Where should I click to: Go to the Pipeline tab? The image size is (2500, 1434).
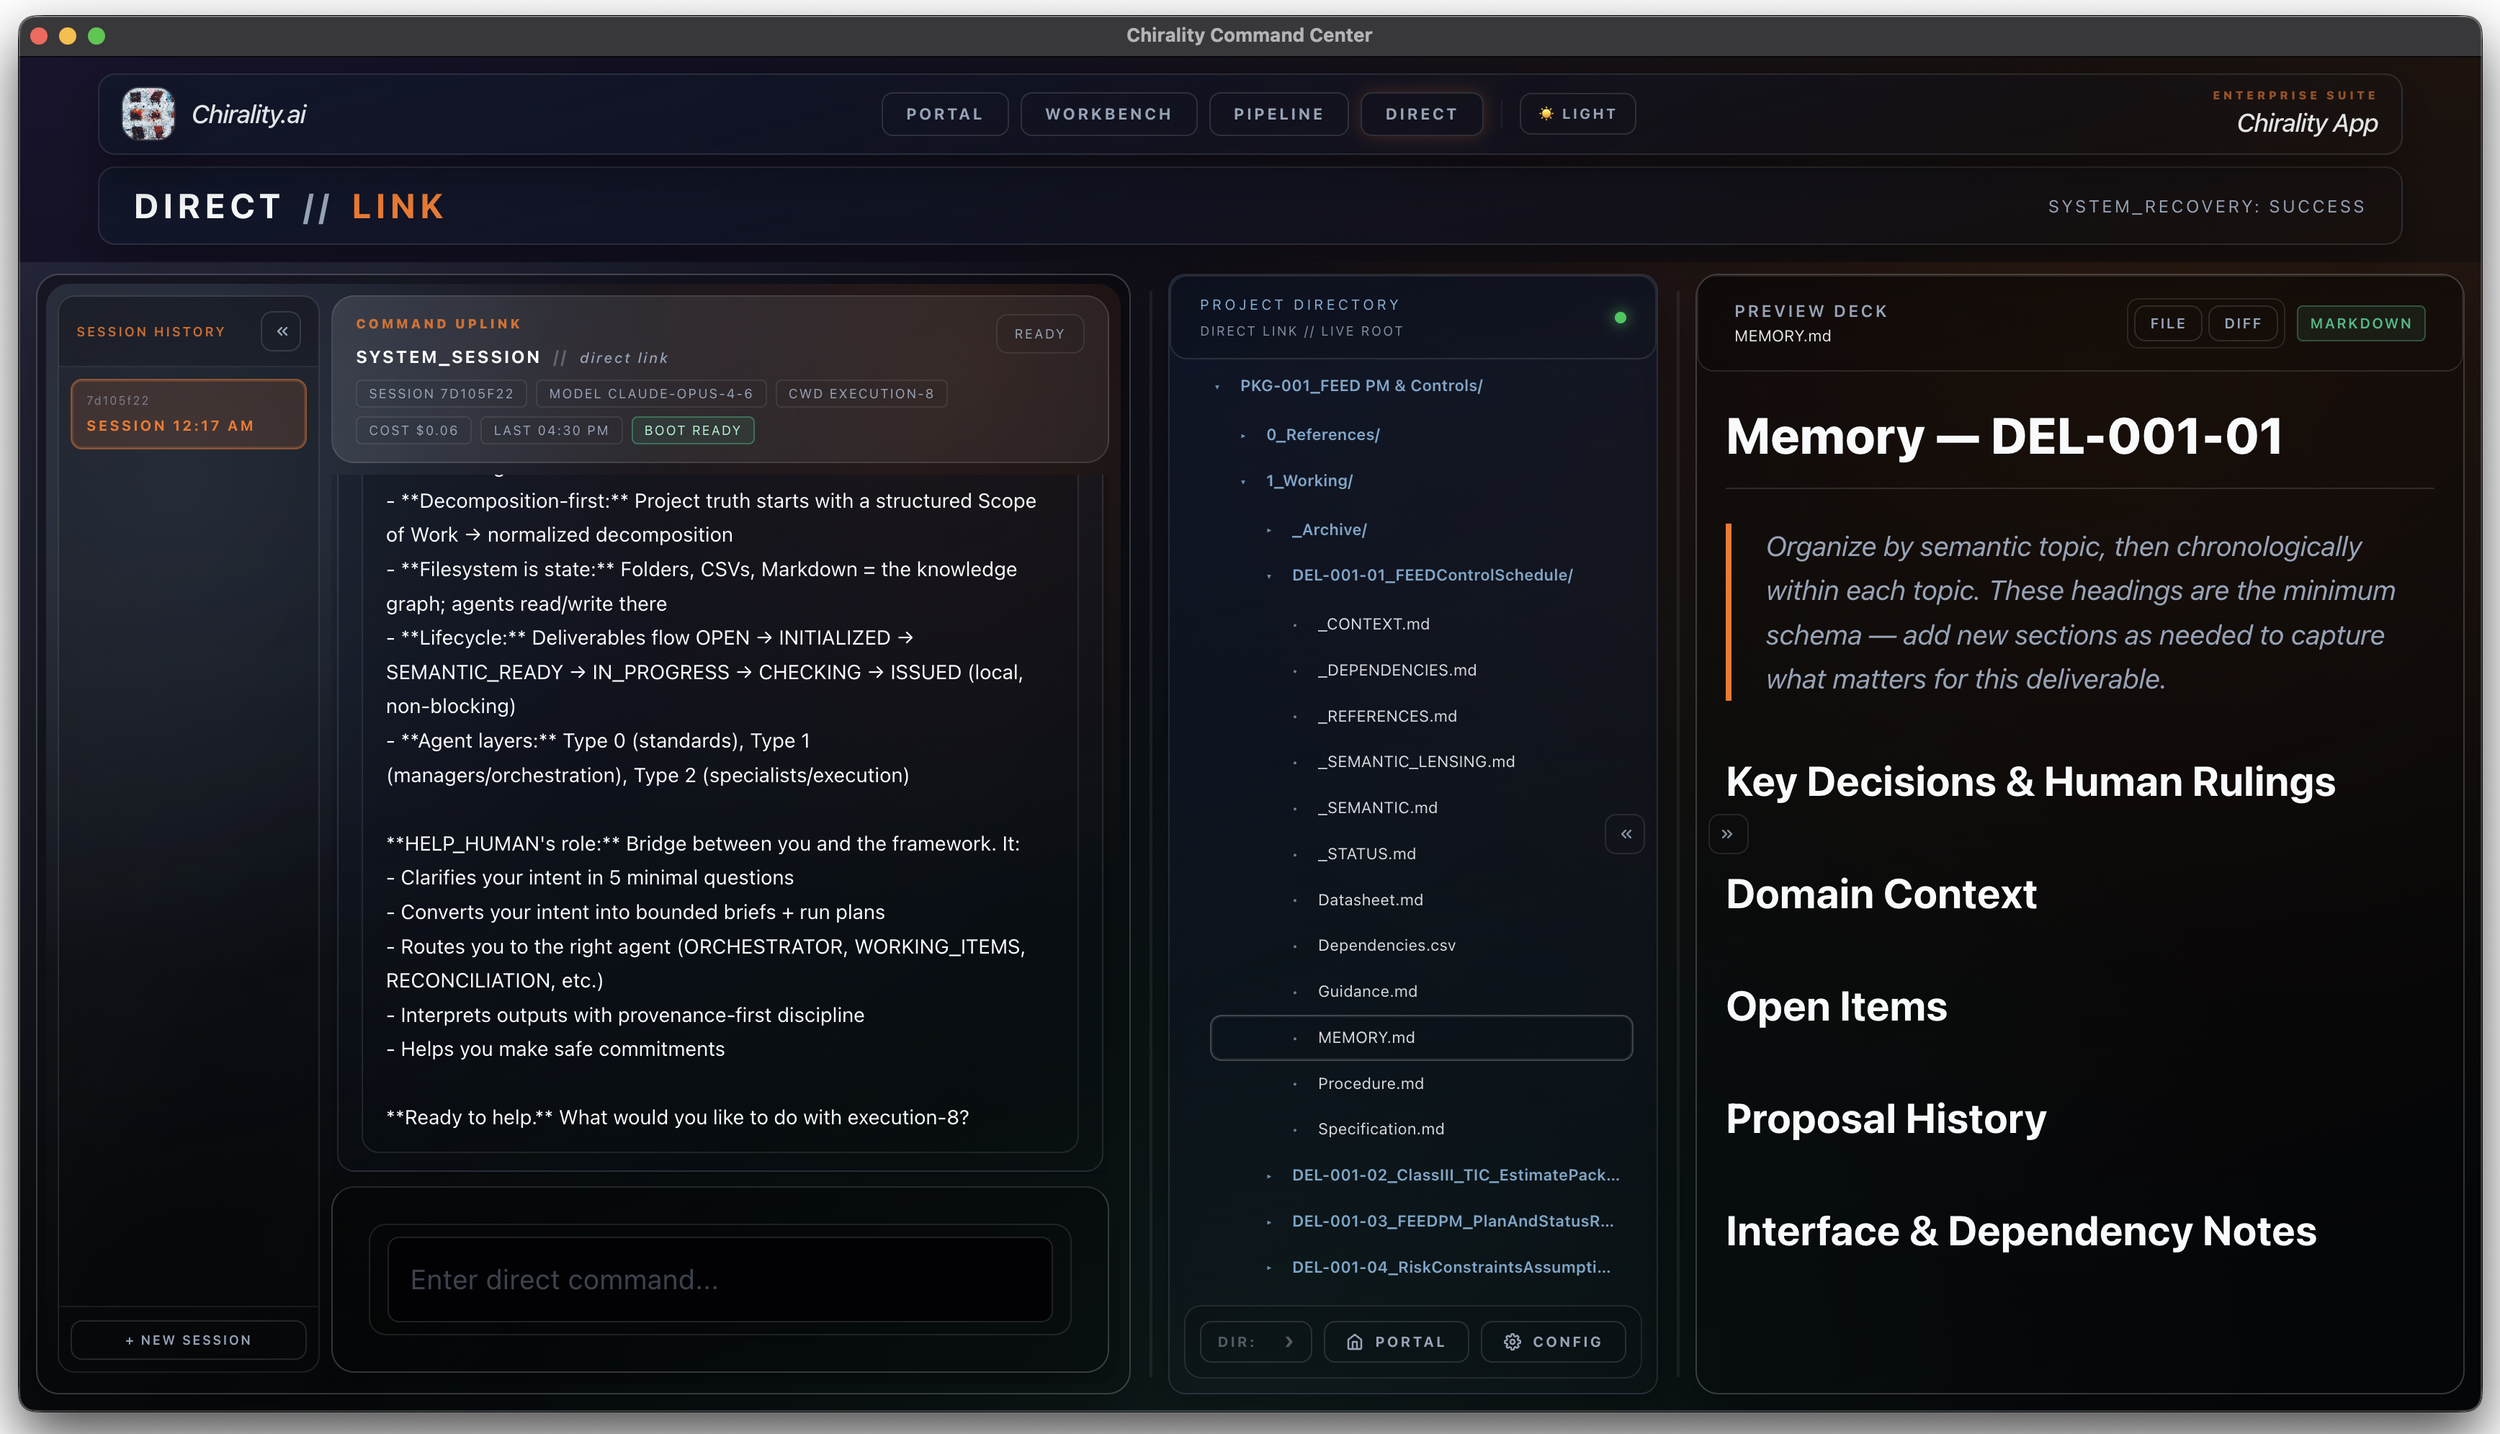click(1278, 114)
